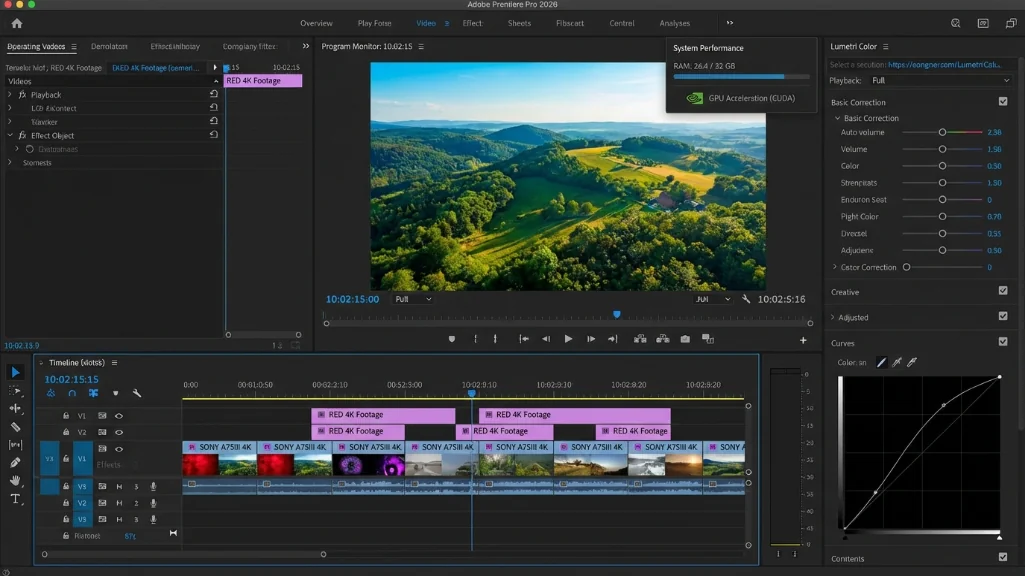1025x576 pixels.
Task: Toggle the Adjusted section checkbox
Action: click(1003, 316)
